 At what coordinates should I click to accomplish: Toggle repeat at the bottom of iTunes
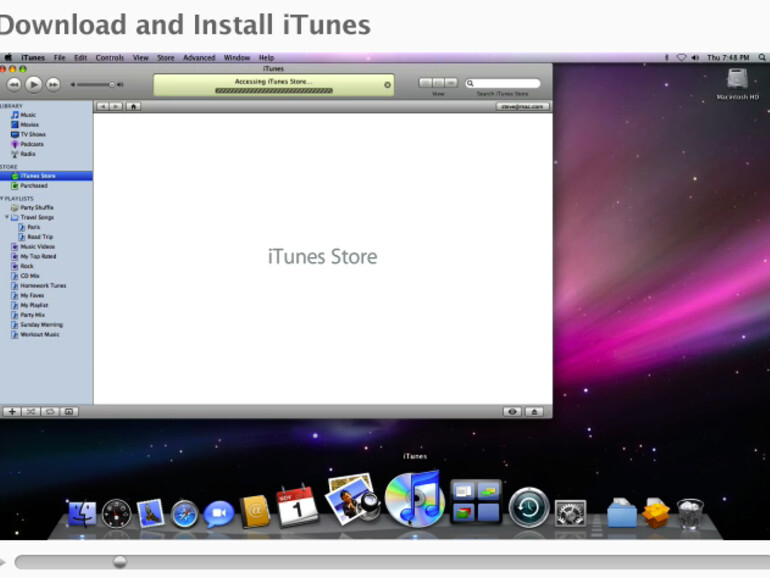click(x=50, y=412)
